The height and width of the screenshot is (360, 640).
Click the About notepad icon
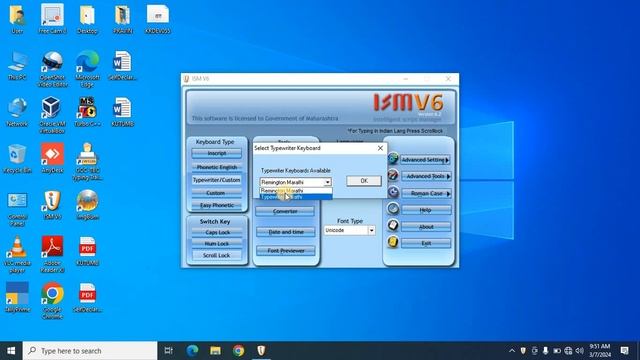click(x=393, y=225)
